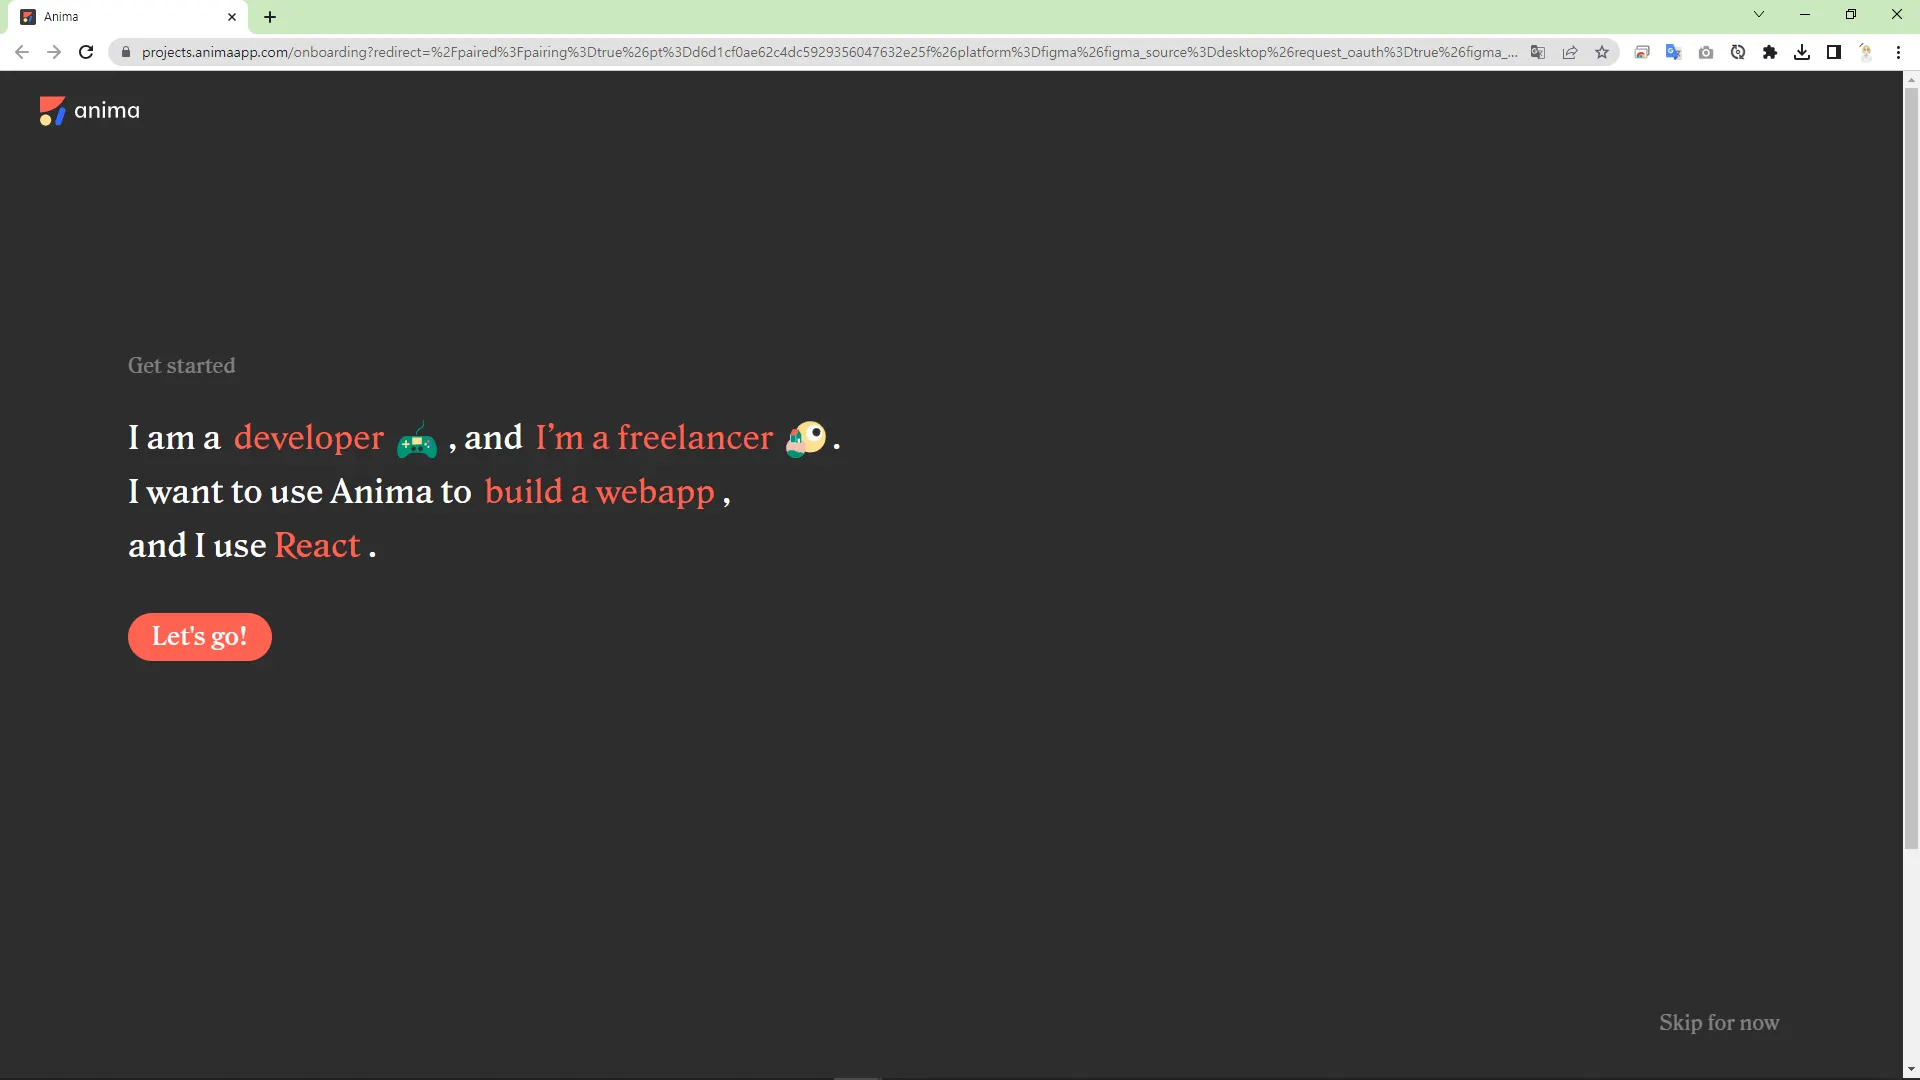Share this page via the share icon
The height and width of the screenshot is (1080, 1920).
1570,52
